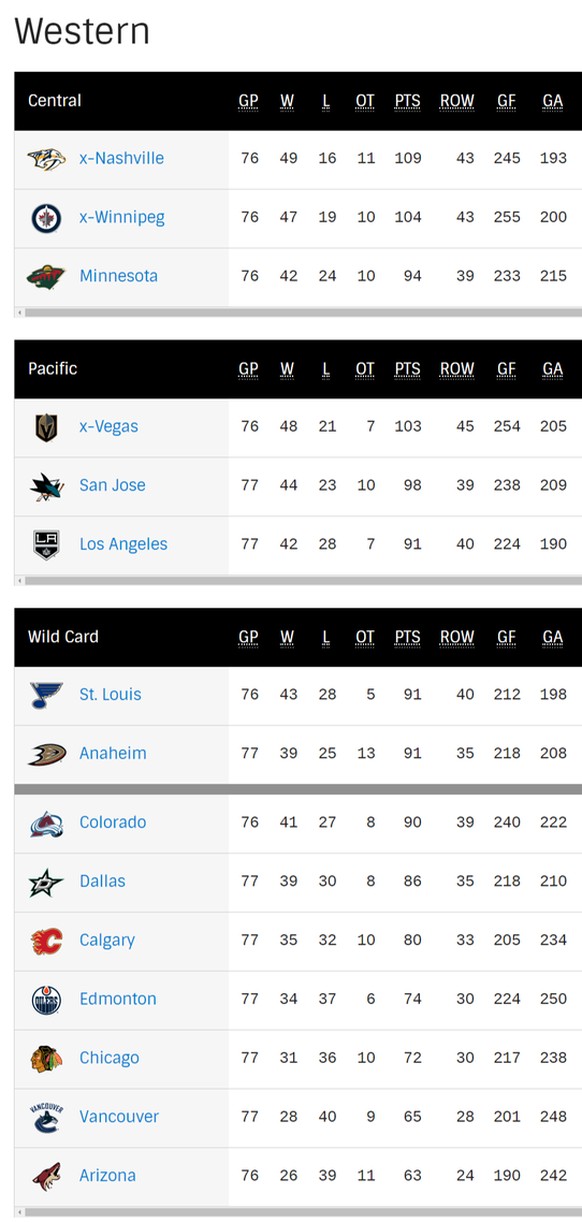Open the Calgary team link
Image resolution: width=582 pixels, height=1223 pixels.
[107, 940]
